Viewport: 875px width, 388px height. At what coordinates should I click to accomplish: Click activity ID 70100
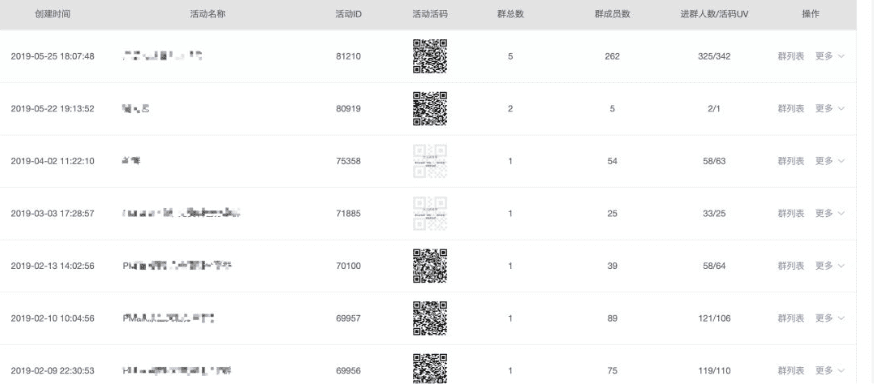348,266
